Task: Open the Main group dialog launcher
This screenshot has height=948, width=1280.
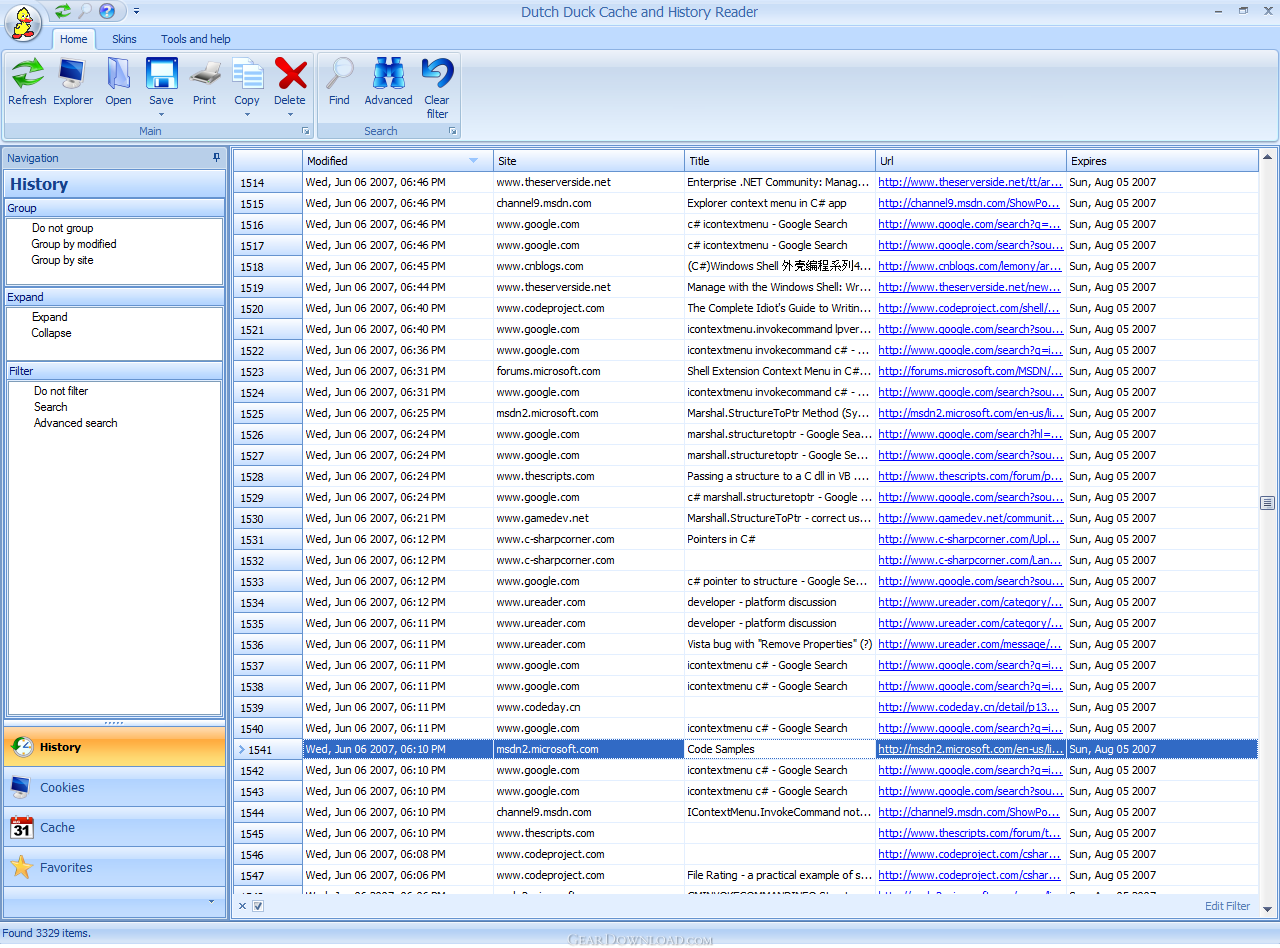Action: click(x=306, y=131)
